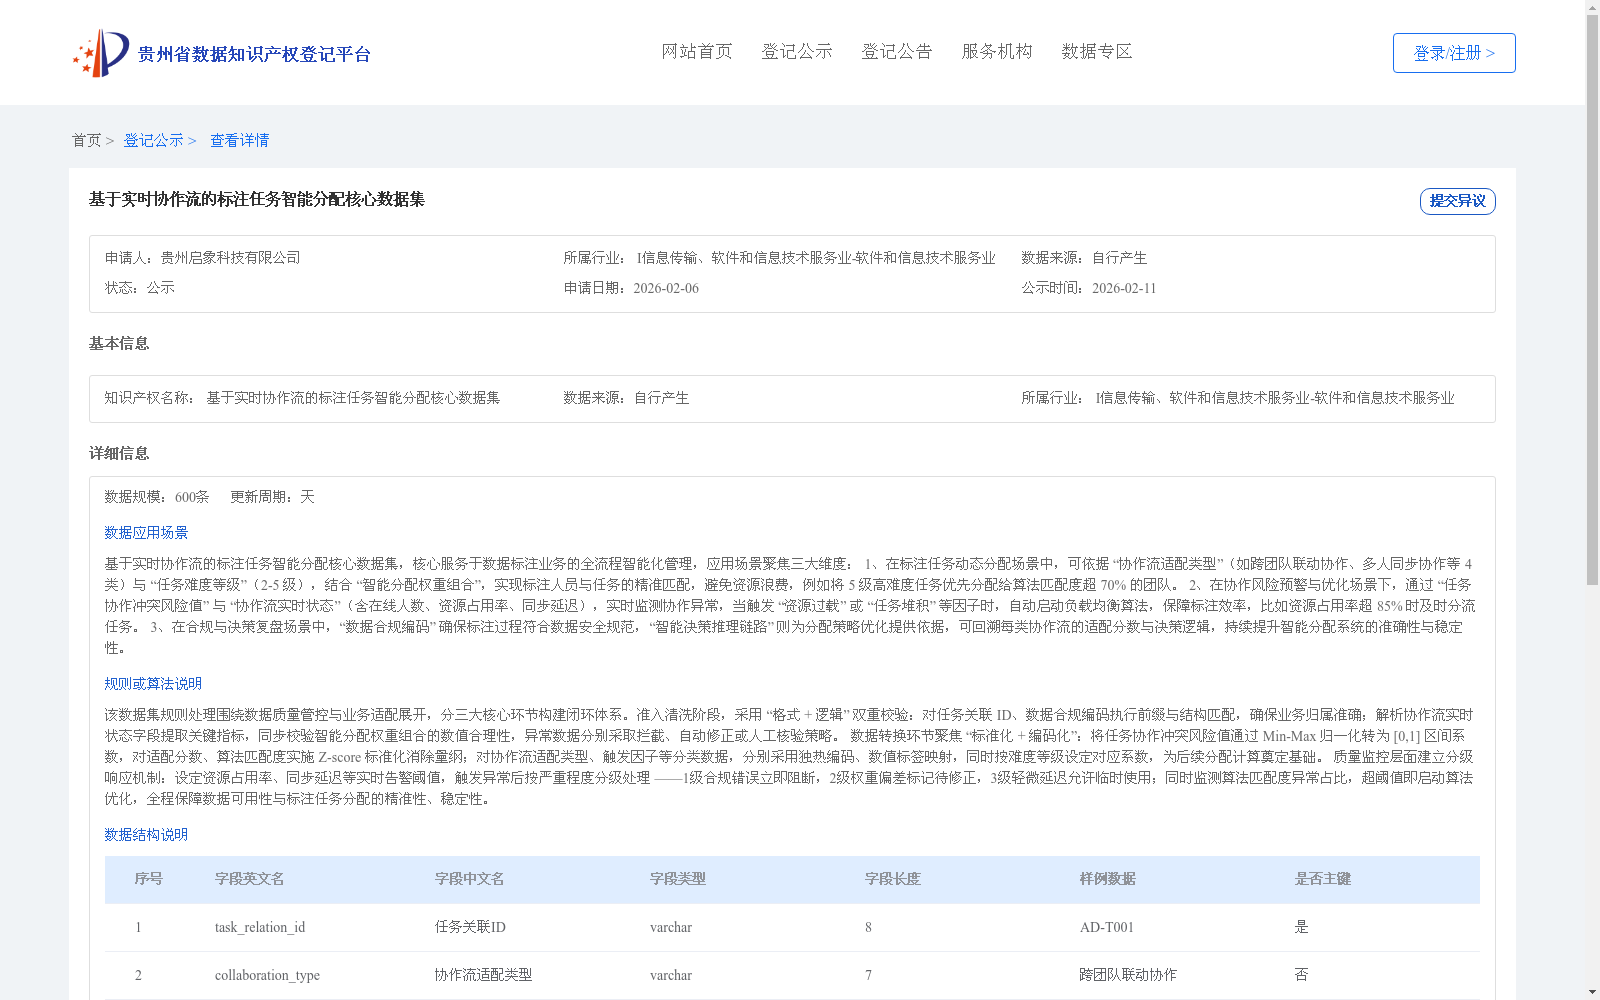Click application date 2026-02-06

(666, 288)
